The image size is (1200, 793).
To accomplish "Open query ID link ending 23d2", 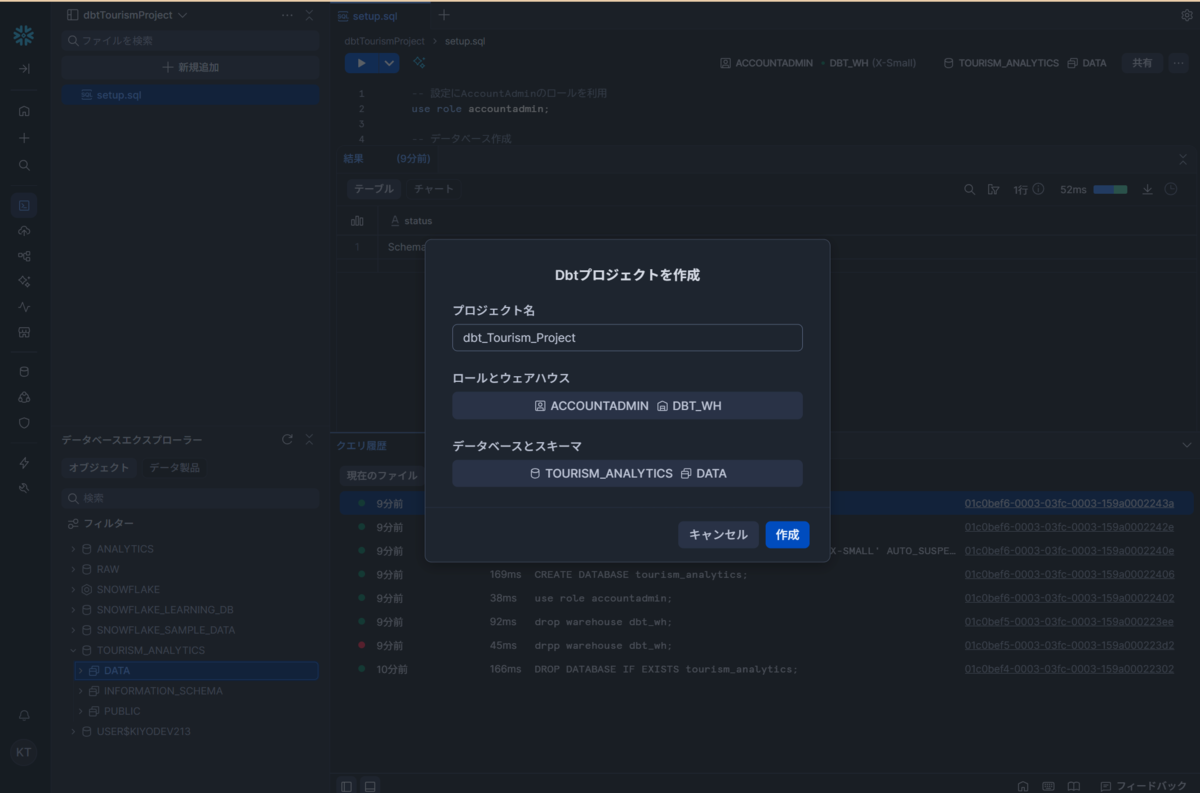I will (x=1069, y=646).
